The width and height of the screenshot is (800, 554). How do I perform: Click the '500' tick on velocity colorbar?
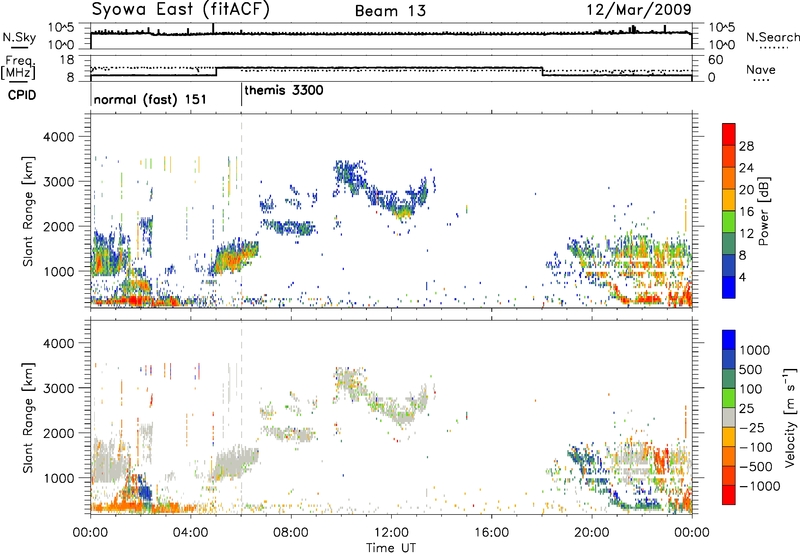[751, 369]
